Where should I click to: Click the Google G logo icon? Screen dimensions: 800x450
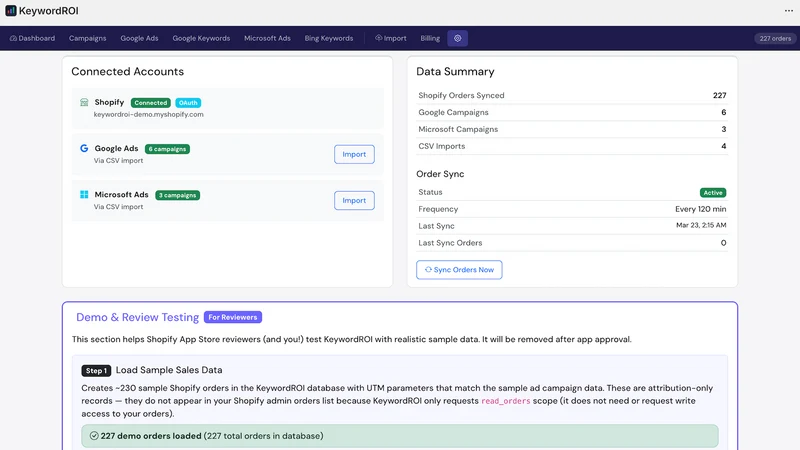click(84, 148)
